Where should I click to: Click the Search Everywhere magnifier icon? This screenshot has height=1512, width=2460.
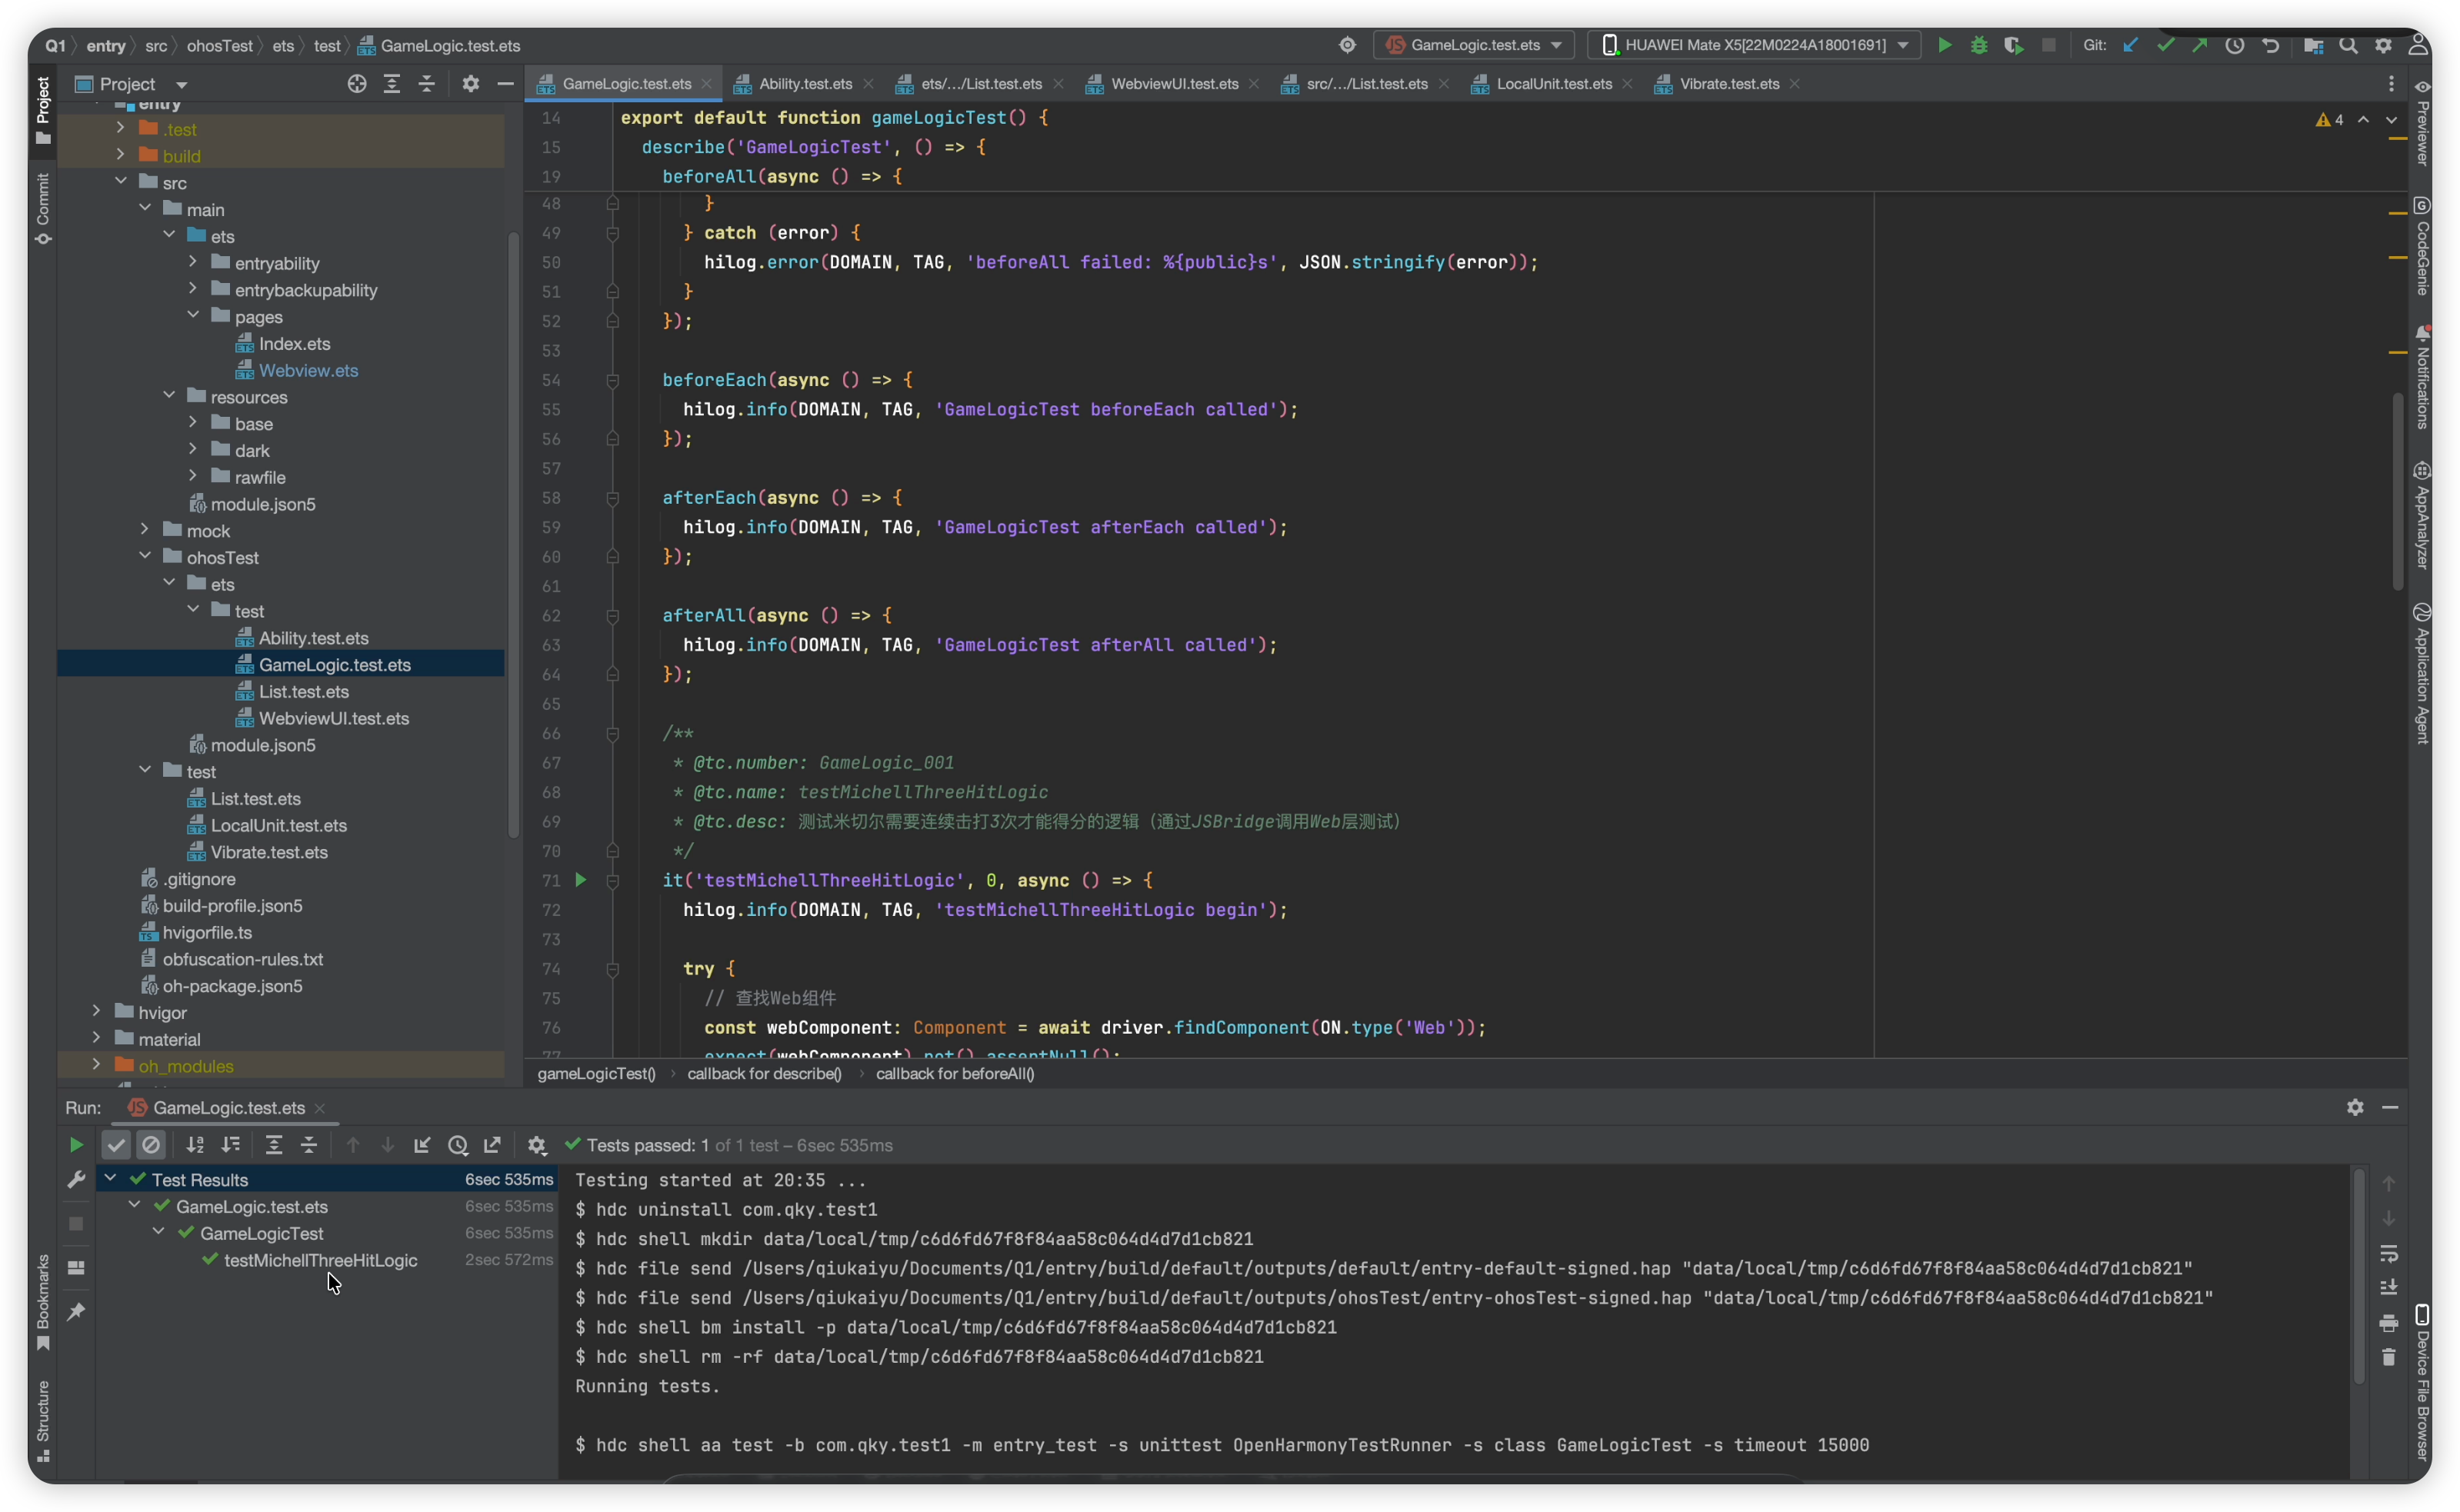2348,45
